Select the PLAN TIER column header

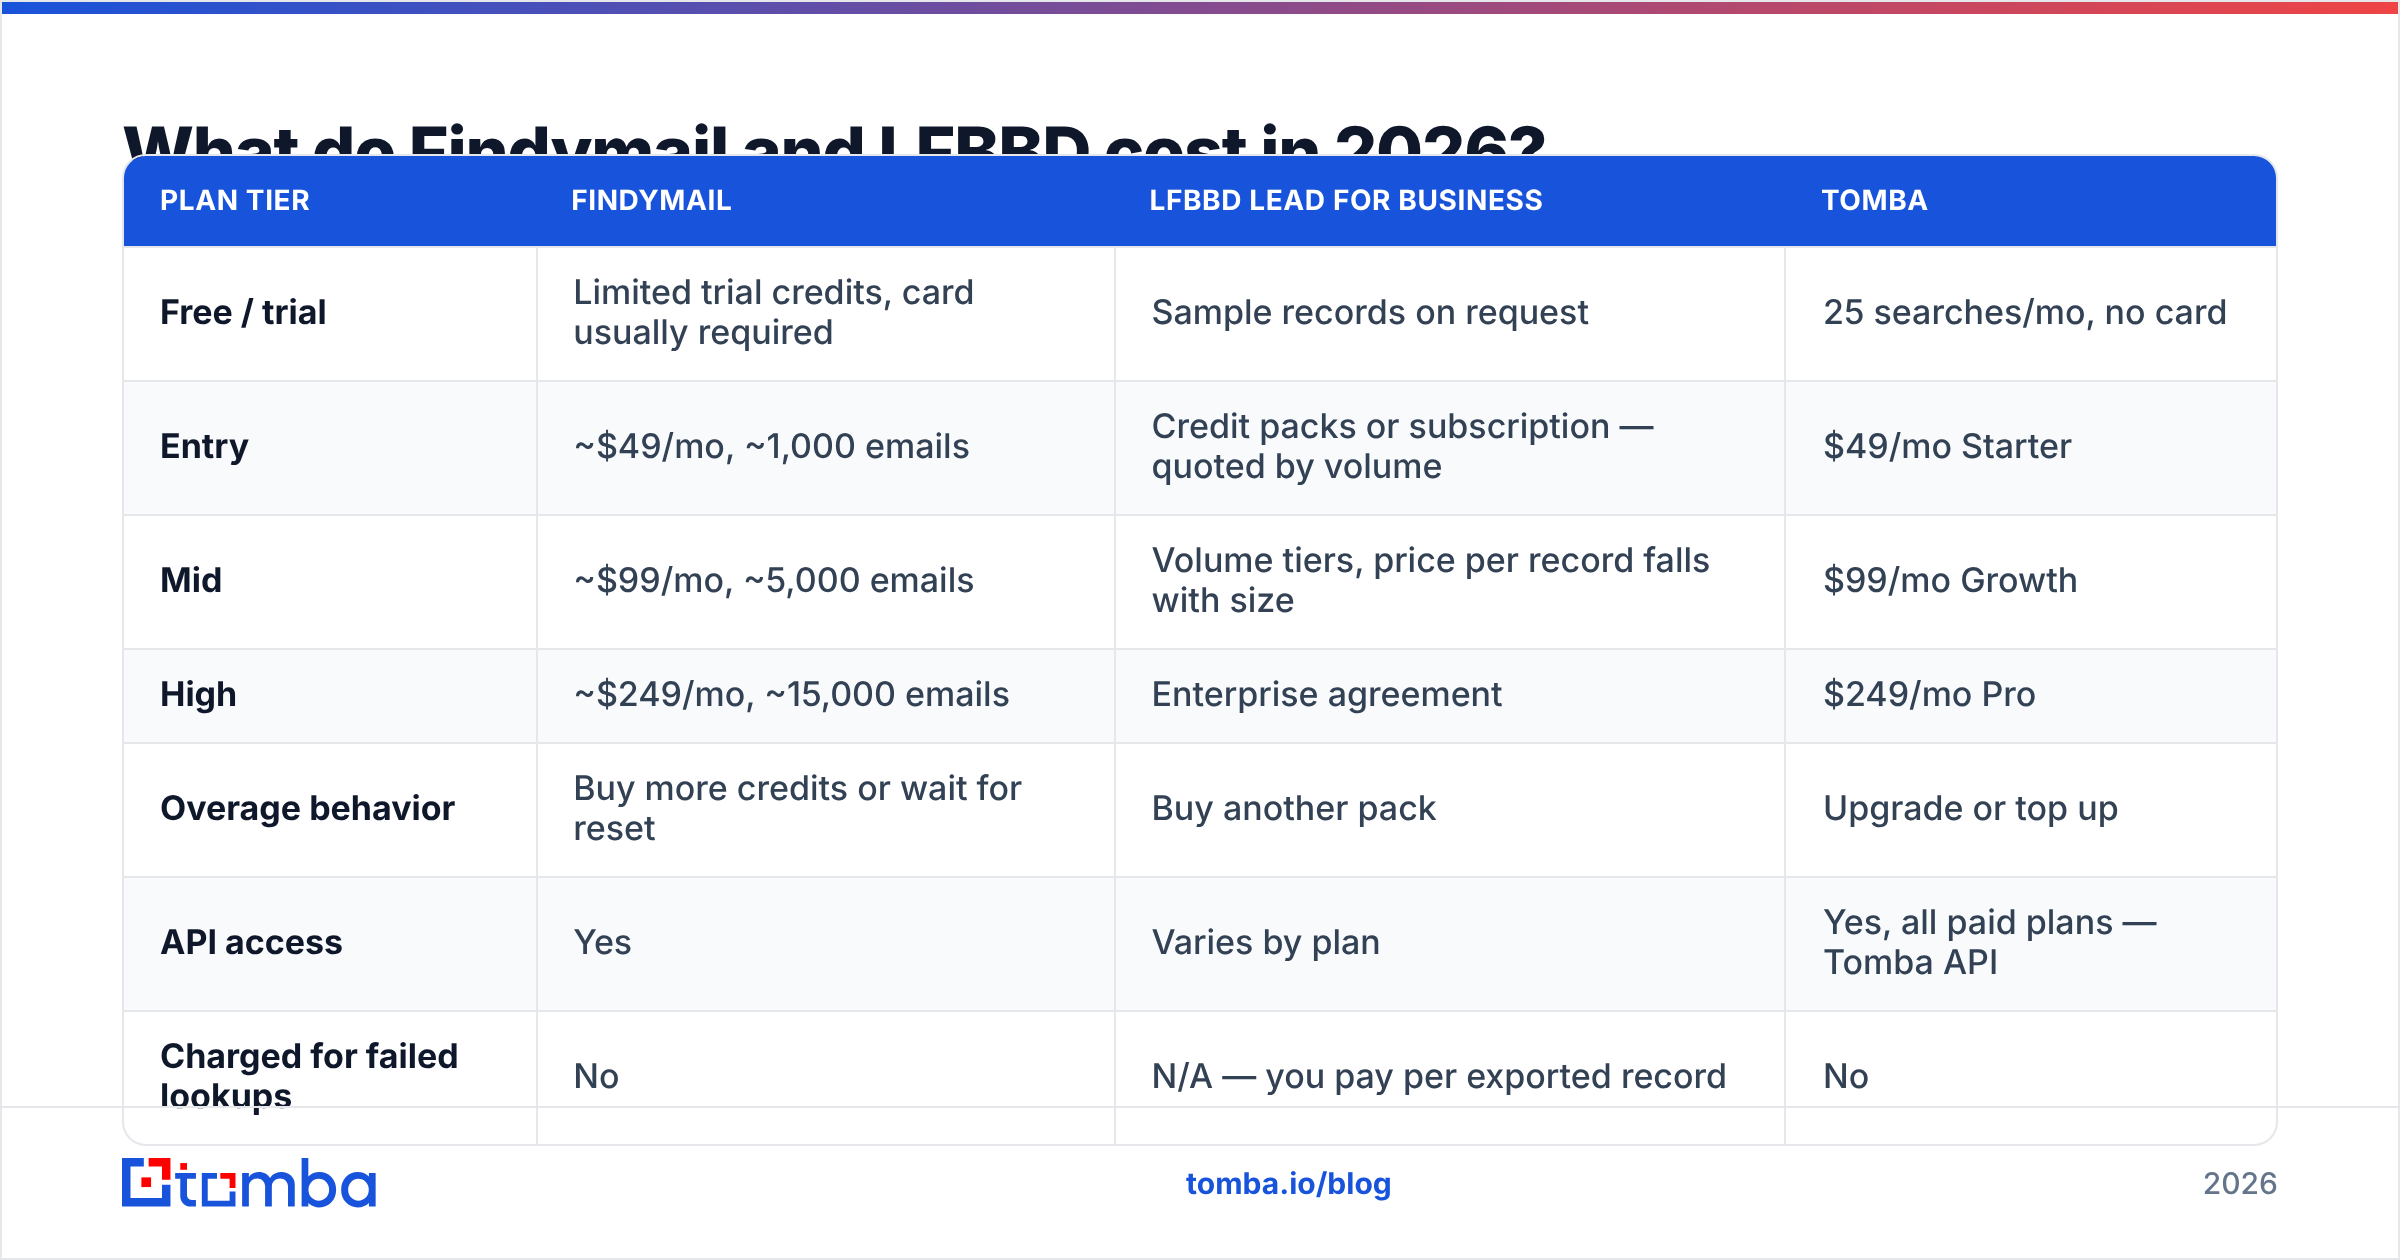point(235,201)
